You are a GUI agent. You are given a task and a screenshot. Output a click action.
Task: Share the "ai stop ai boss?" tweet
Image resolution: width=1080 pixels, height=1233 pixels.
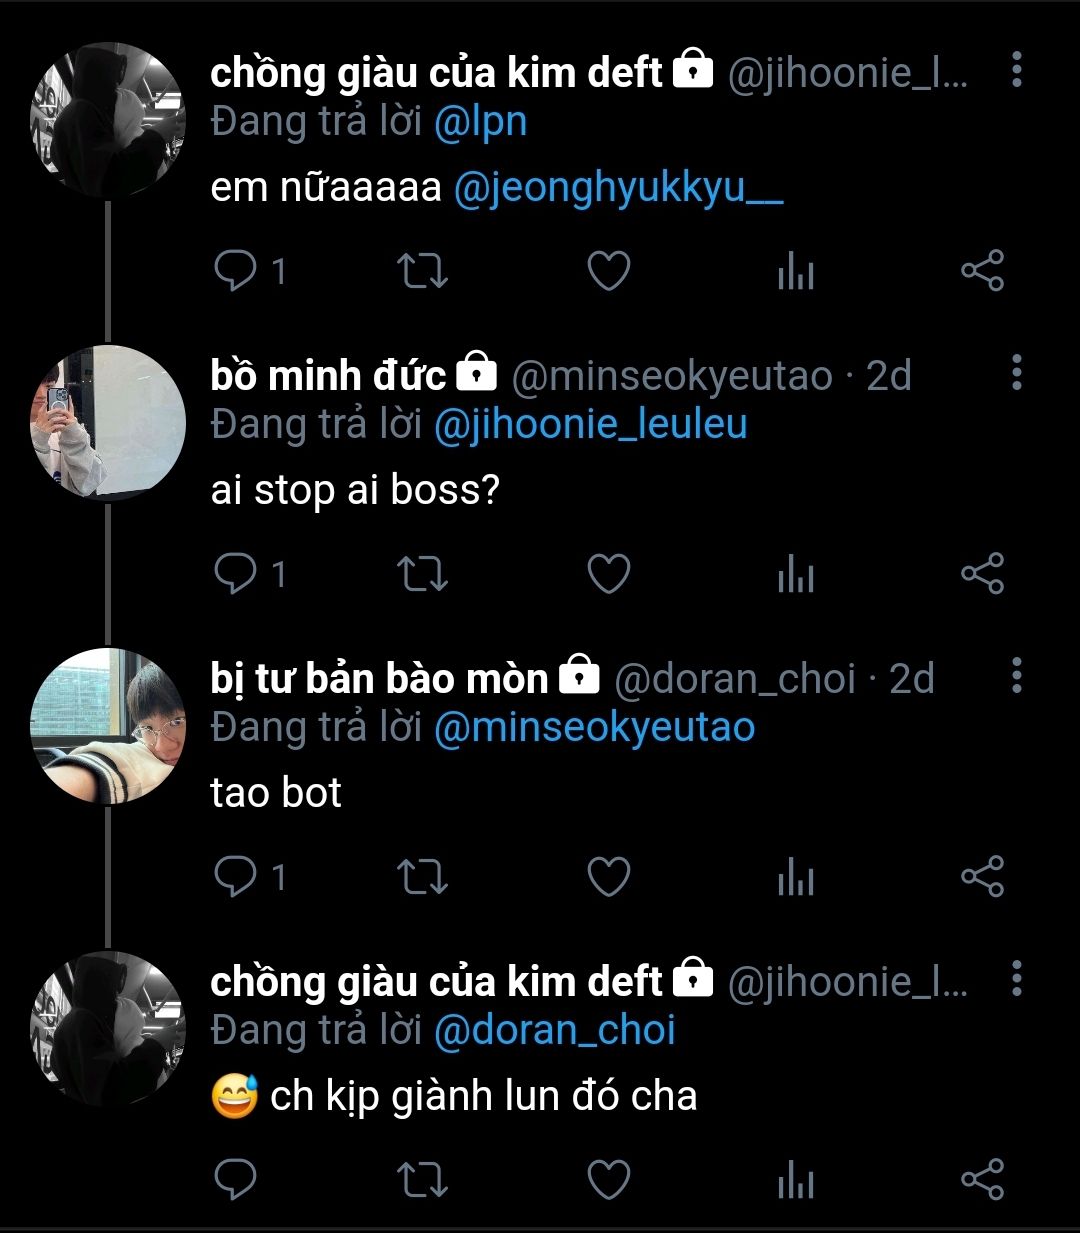982,574
